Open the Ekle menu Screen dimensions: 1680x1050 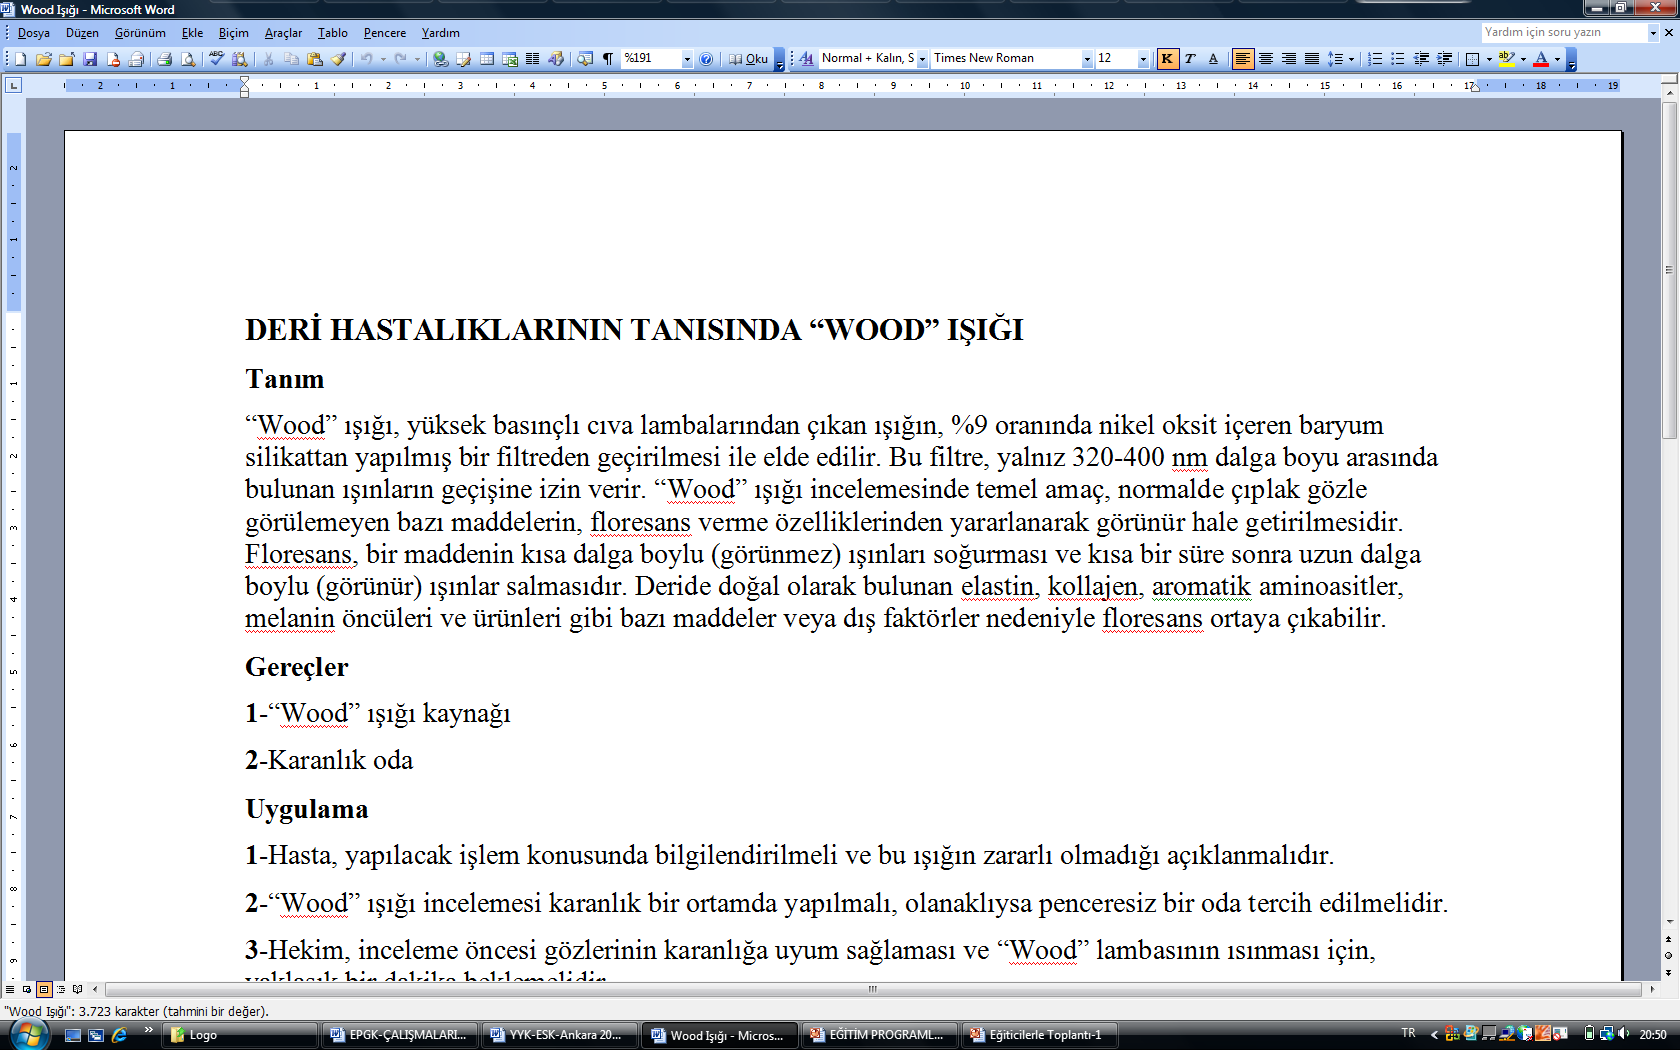[x=192, y=33]
